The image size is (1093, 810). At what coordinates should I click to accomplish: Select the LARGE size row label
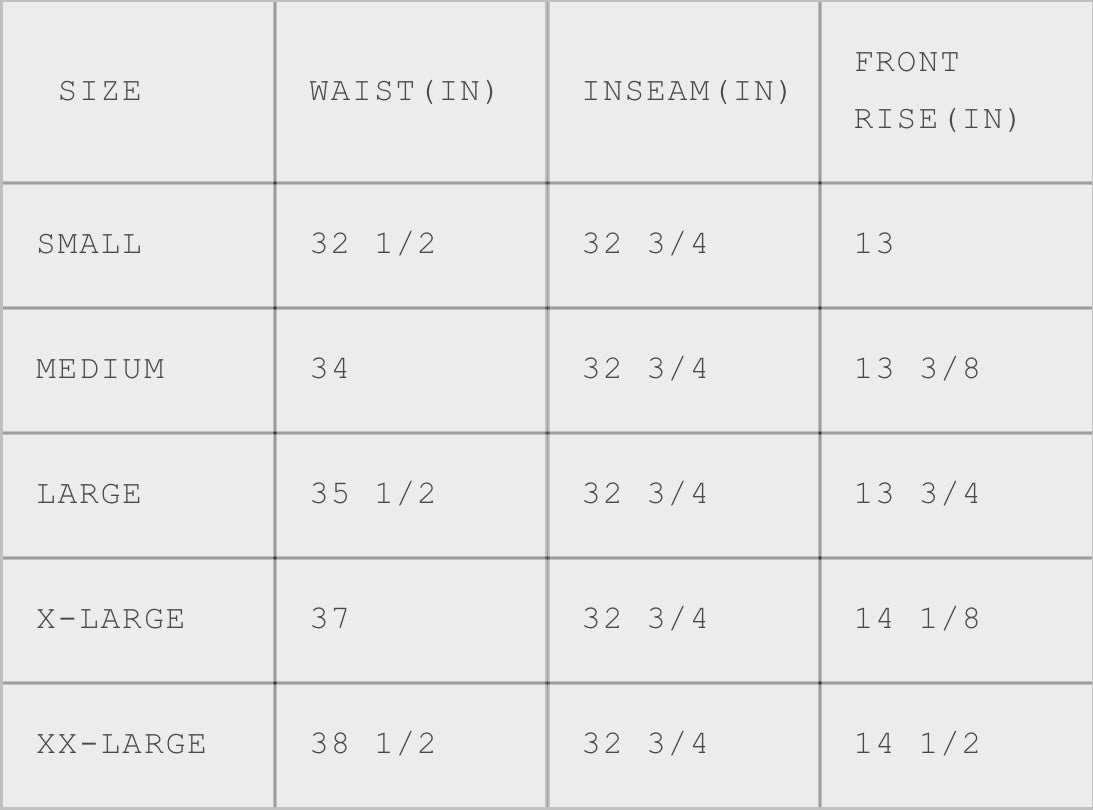click(x=90, y=494)
